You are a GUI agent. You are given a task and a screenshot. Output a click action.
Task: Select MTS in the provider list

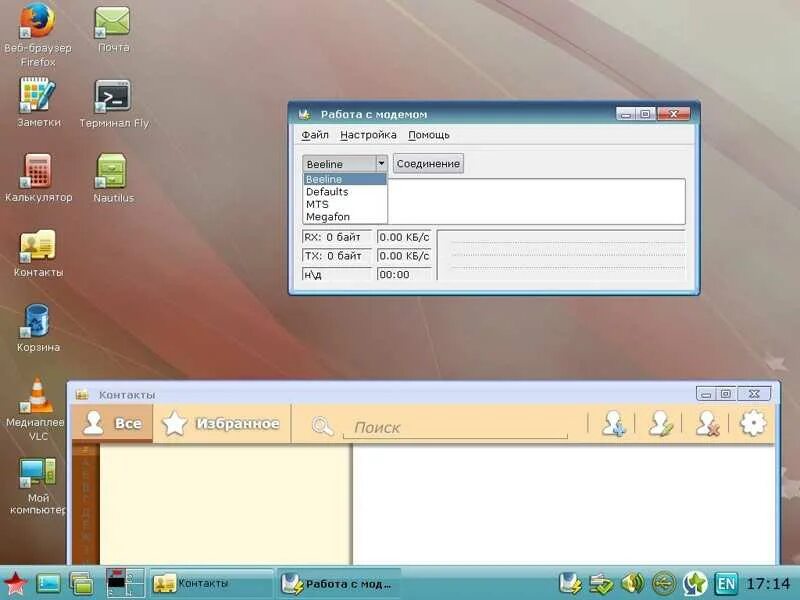(344, 204)
